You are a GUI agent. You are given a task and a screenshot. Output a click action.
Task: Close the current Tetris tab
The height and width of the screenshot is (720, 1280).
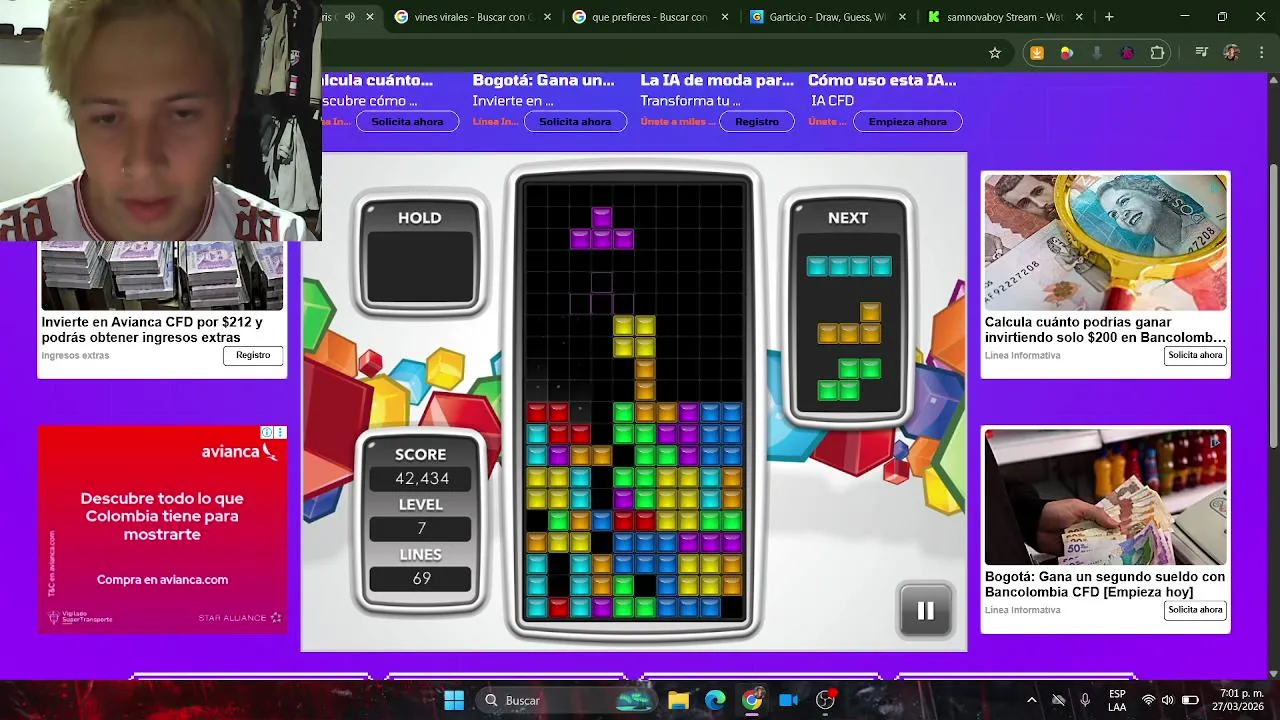click(x=370, y=17)
